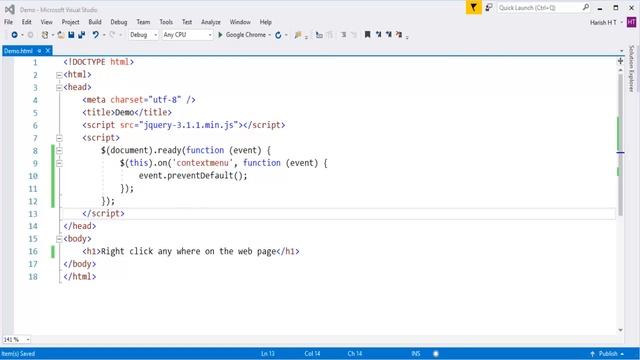Open the Edit menu

[27, 22]
